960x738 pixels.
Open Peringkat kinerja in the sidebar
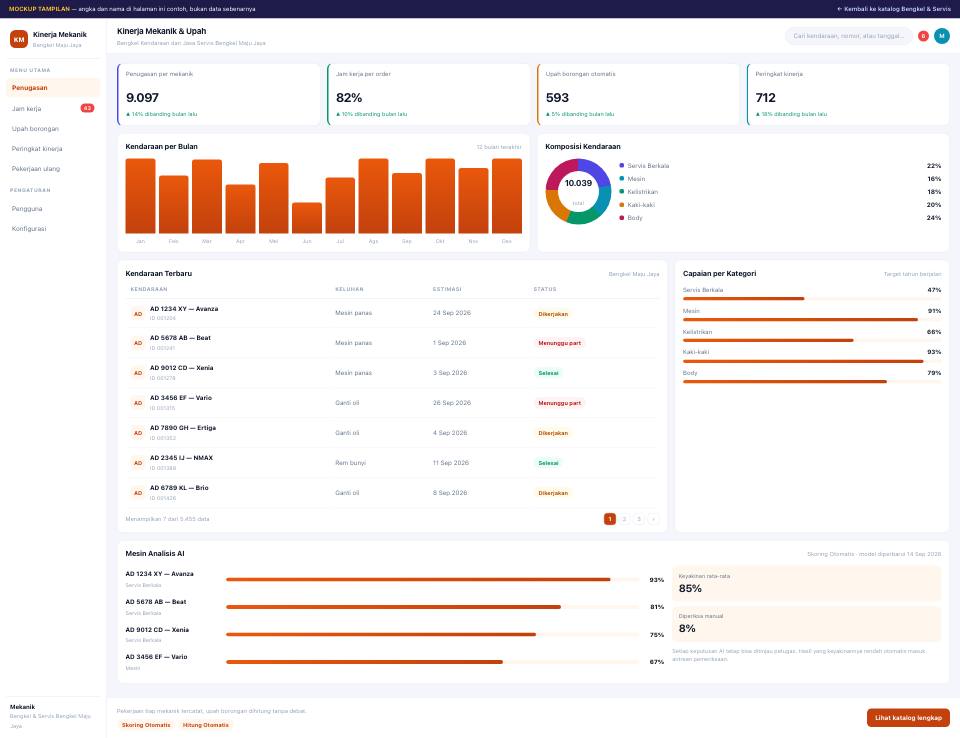pos(53,149)
